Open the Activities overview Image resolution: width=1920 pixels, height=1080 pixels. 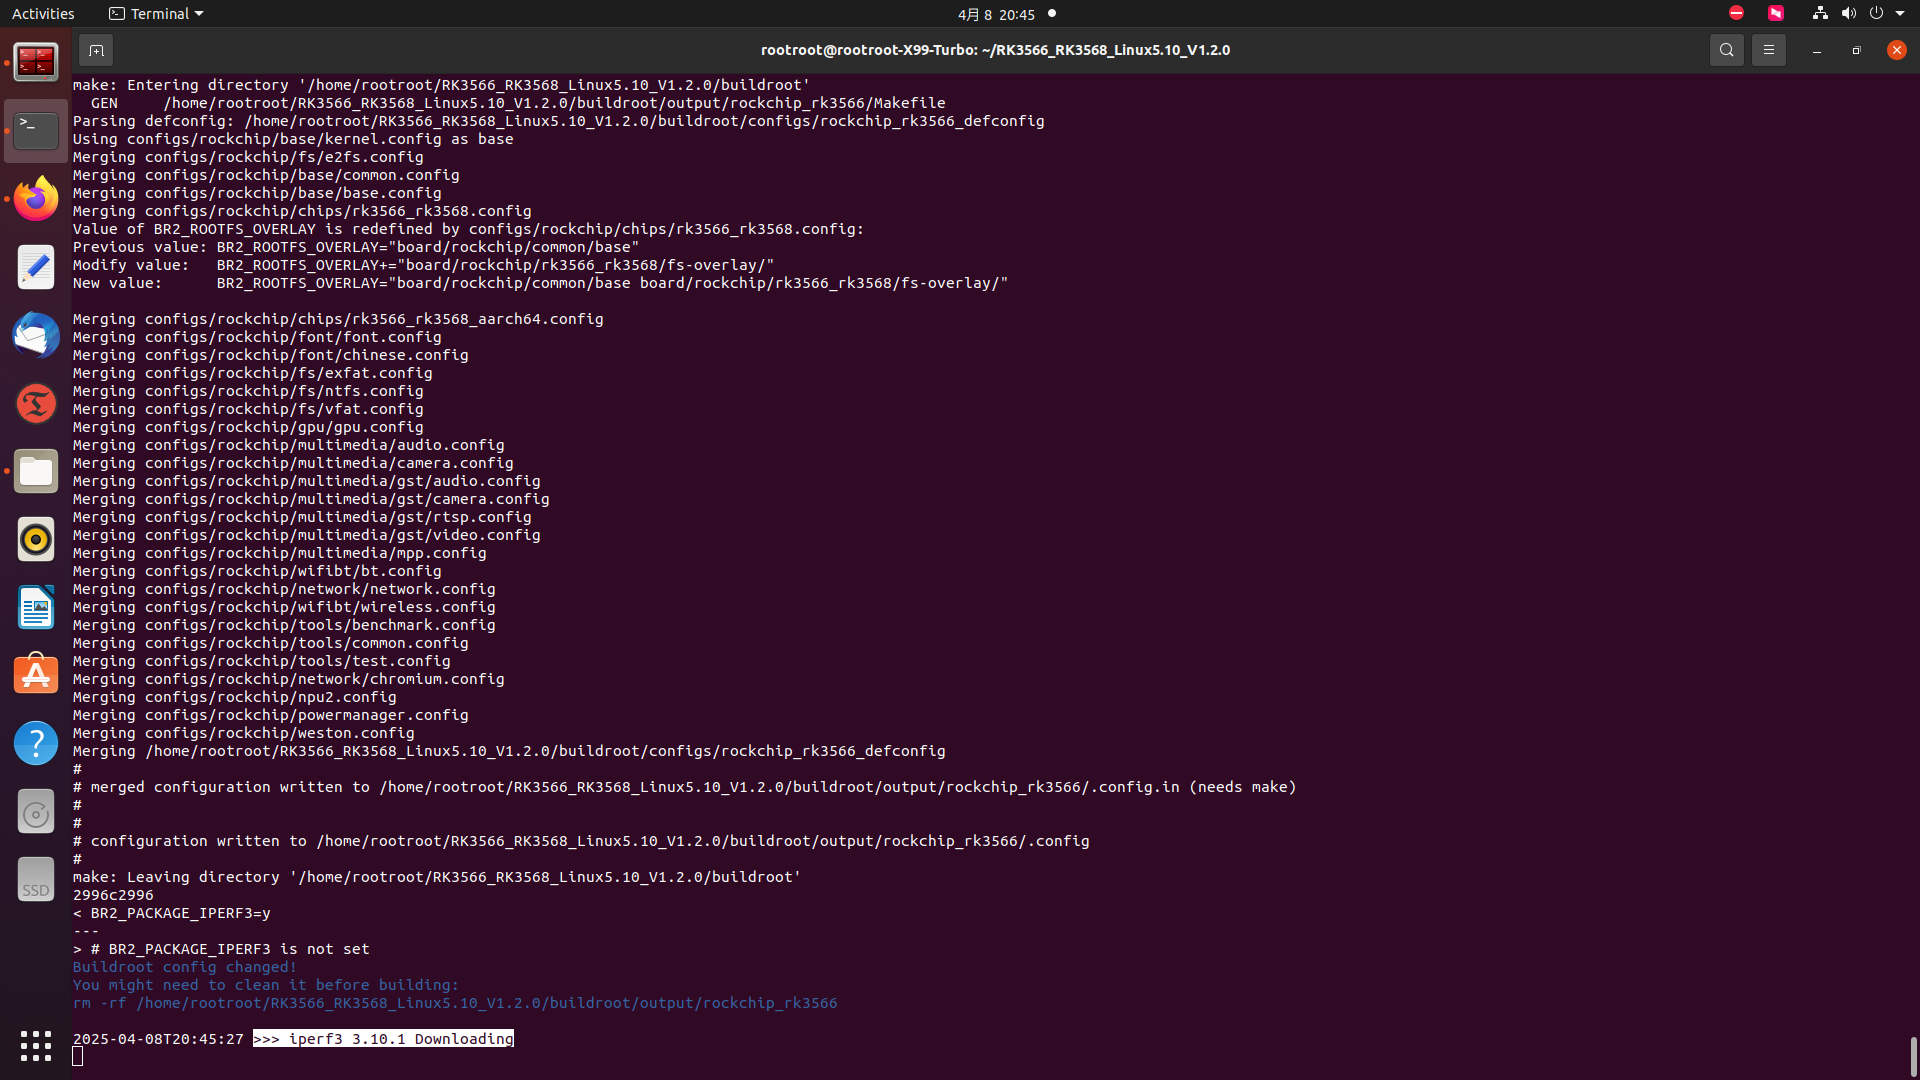coord(43,14)
